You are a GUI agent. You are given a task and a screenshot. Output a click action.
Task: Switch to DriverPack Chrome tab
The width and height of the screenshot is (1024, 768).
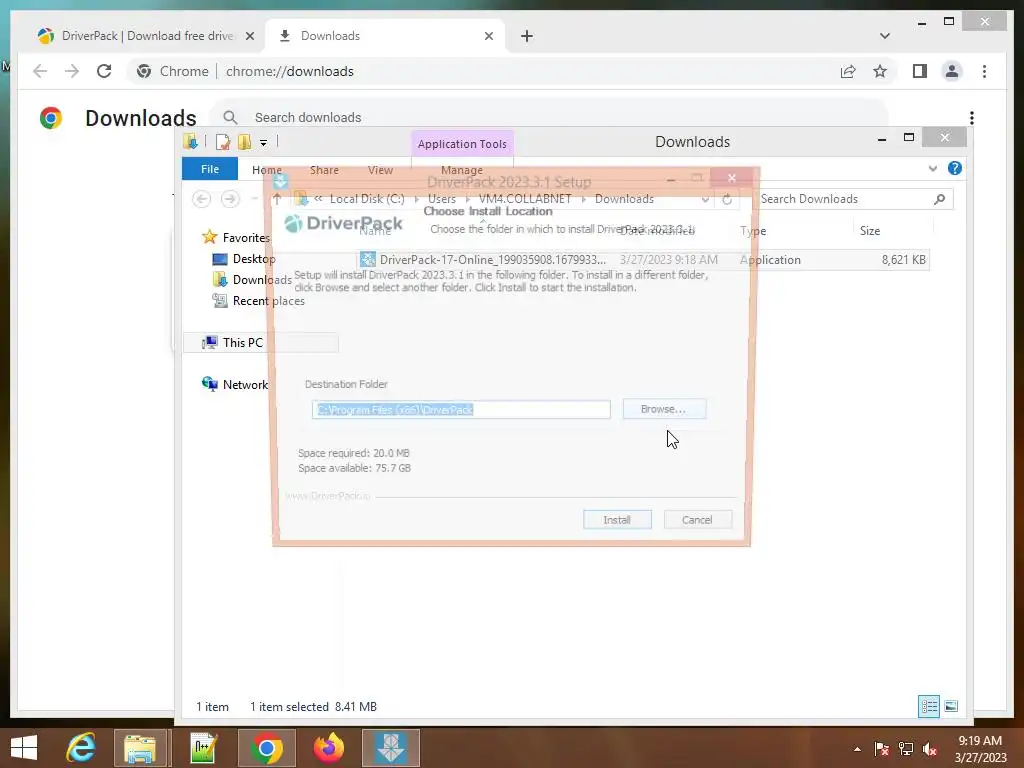(x=146, y=36)
